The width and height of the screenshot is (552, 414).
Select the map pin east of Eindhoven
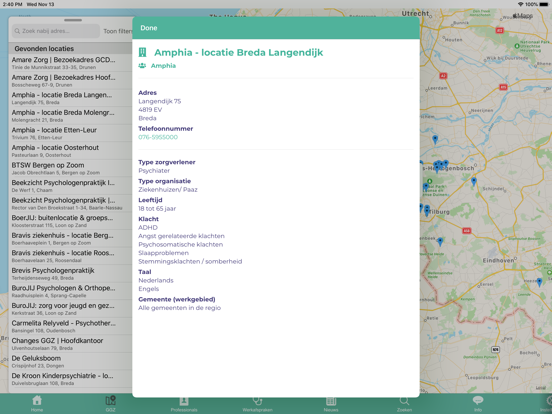(x=539, y=282)
